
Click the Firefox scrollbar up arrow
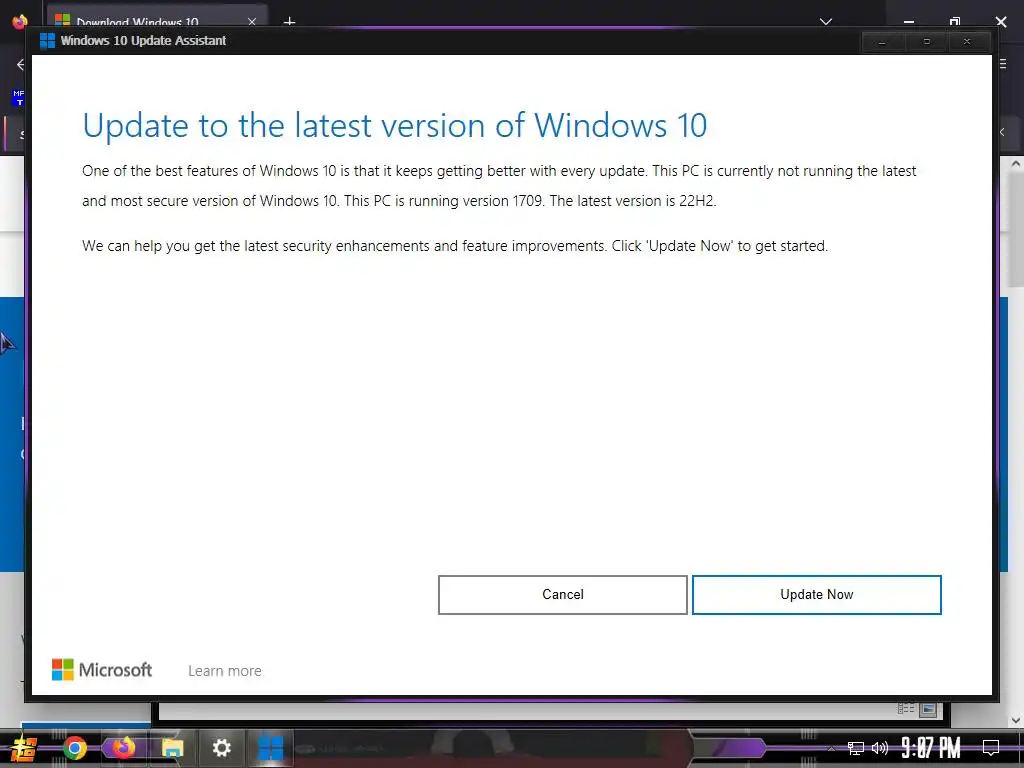[x=1016, y=163]
